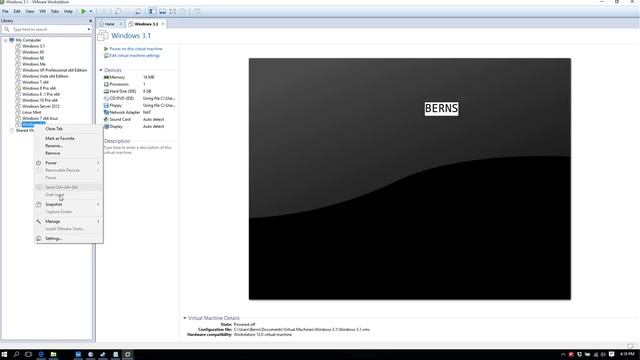Open Edge browser from taskbar

point(41,354)
